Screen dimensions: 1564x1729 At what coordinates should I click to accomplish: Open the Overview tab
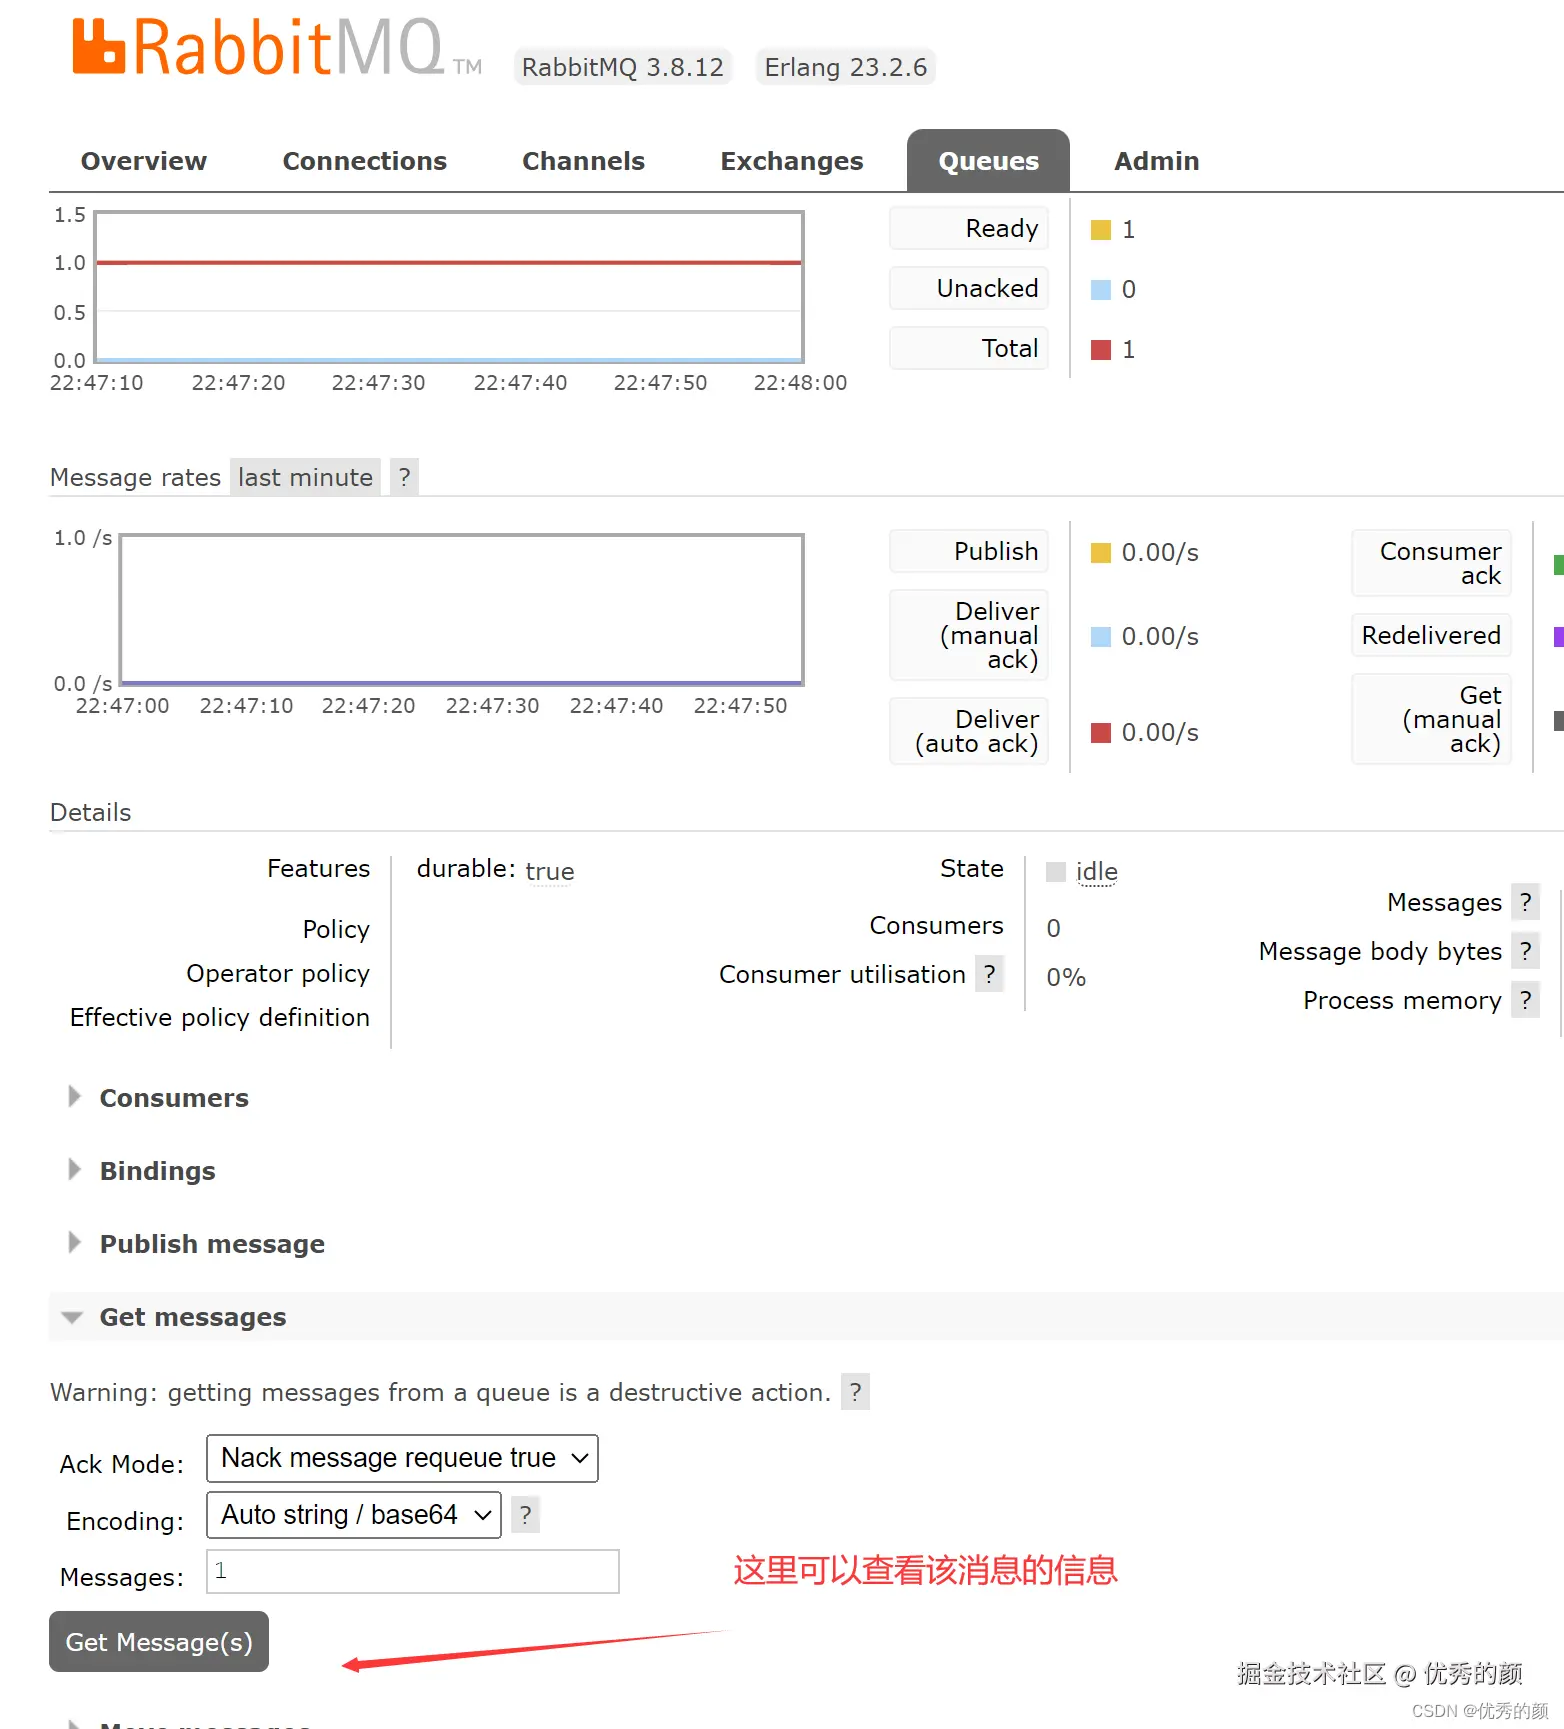[144, 161]
